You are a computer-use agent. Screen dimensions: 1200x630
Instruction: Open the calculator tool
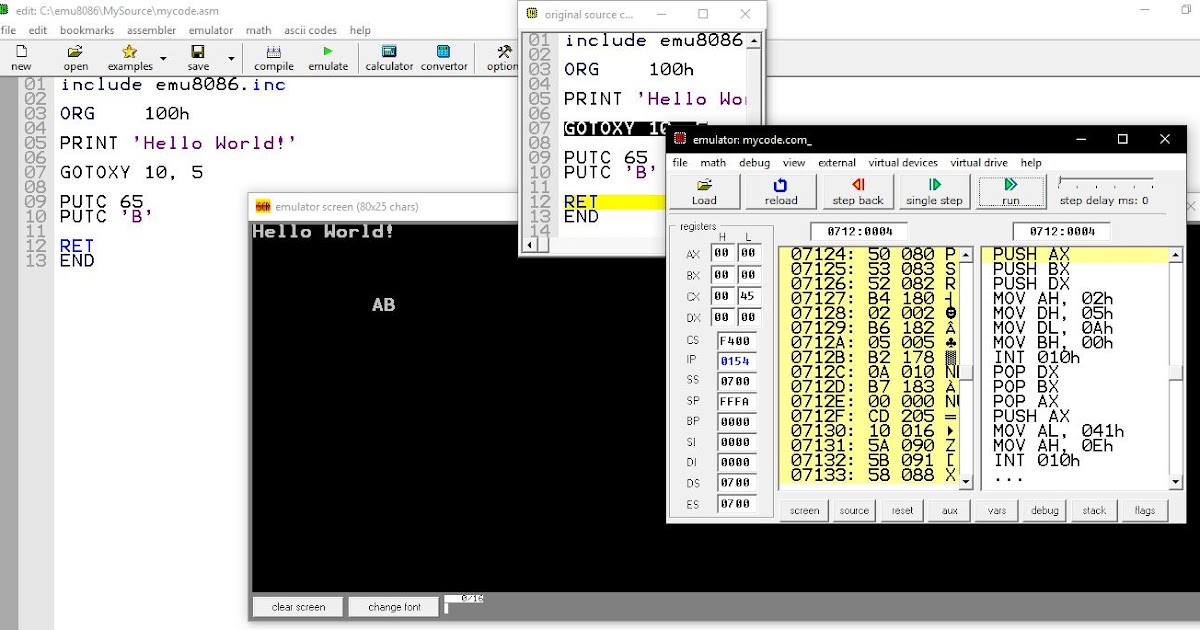(388, 57)
